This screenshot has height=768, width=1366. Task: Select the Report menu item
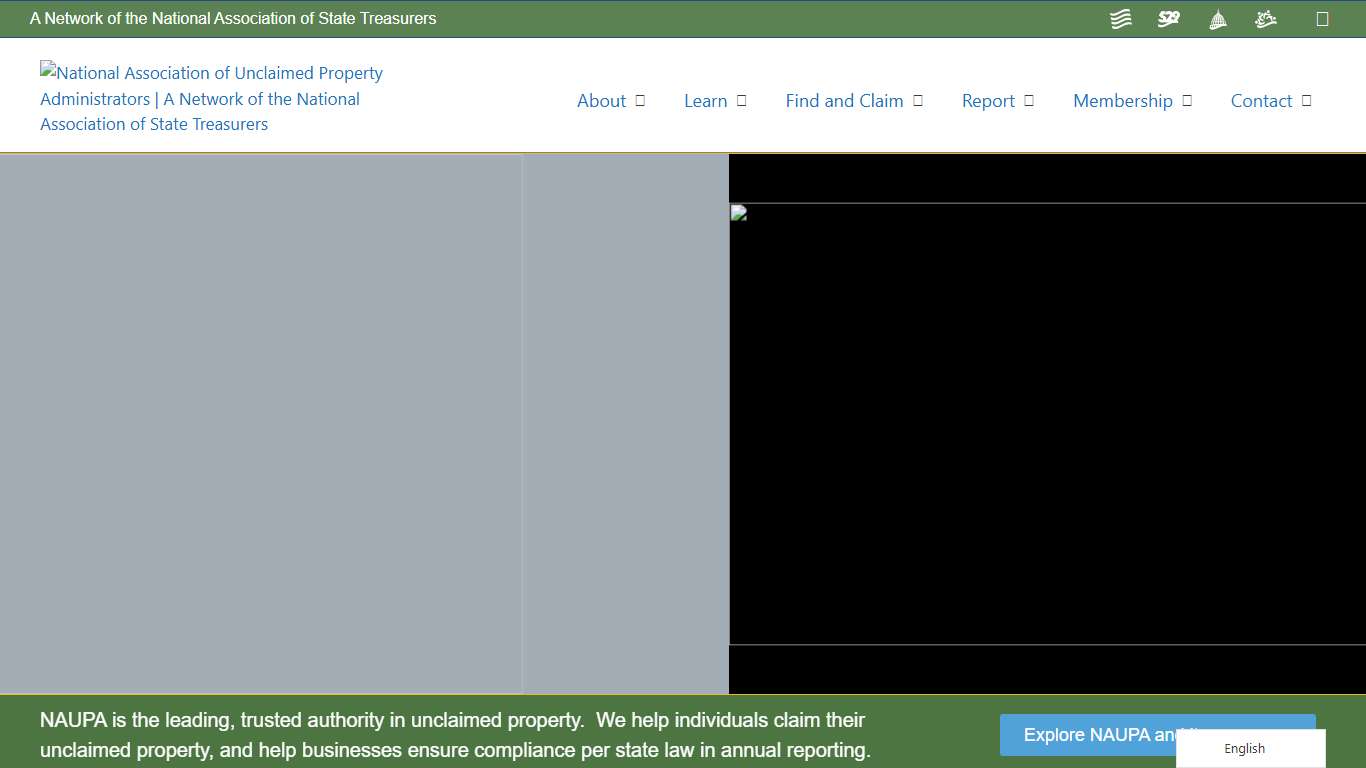[x=987, y=100]
